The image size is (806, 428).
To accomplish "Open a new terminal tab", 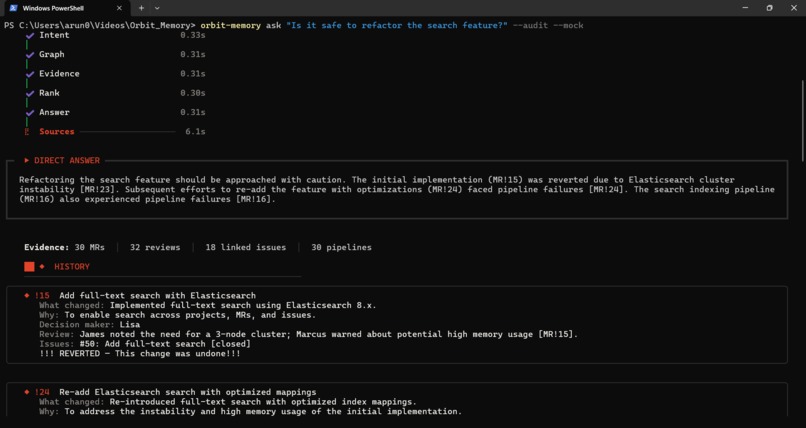I will click(141, 8).
